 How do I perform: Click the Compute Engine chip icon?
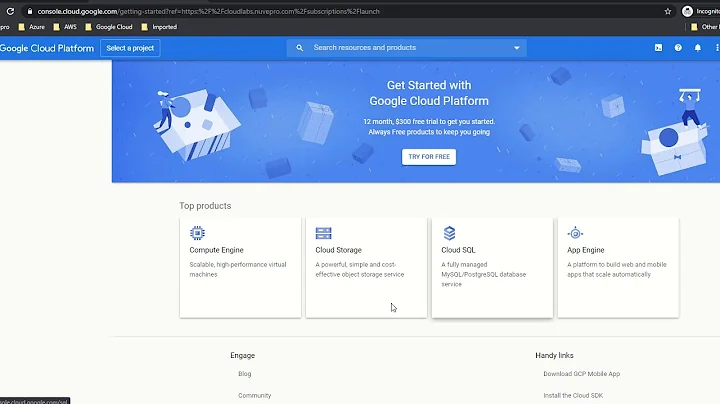point(197,233)
